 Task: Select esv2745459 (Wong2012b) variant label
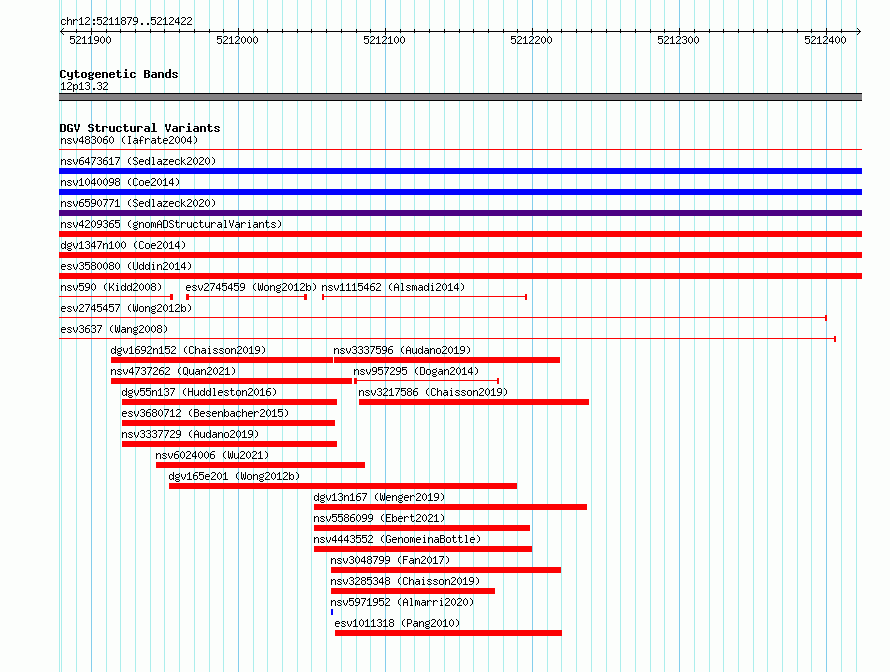tap(251, 287)
